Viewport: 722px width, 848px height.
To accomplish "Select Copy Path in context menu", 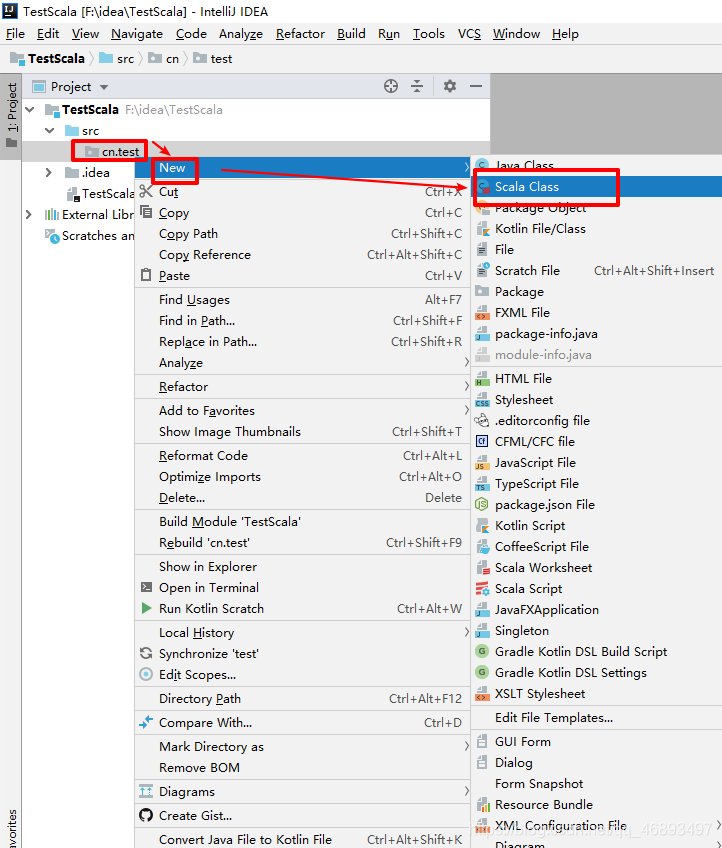I will coord(303,234).
